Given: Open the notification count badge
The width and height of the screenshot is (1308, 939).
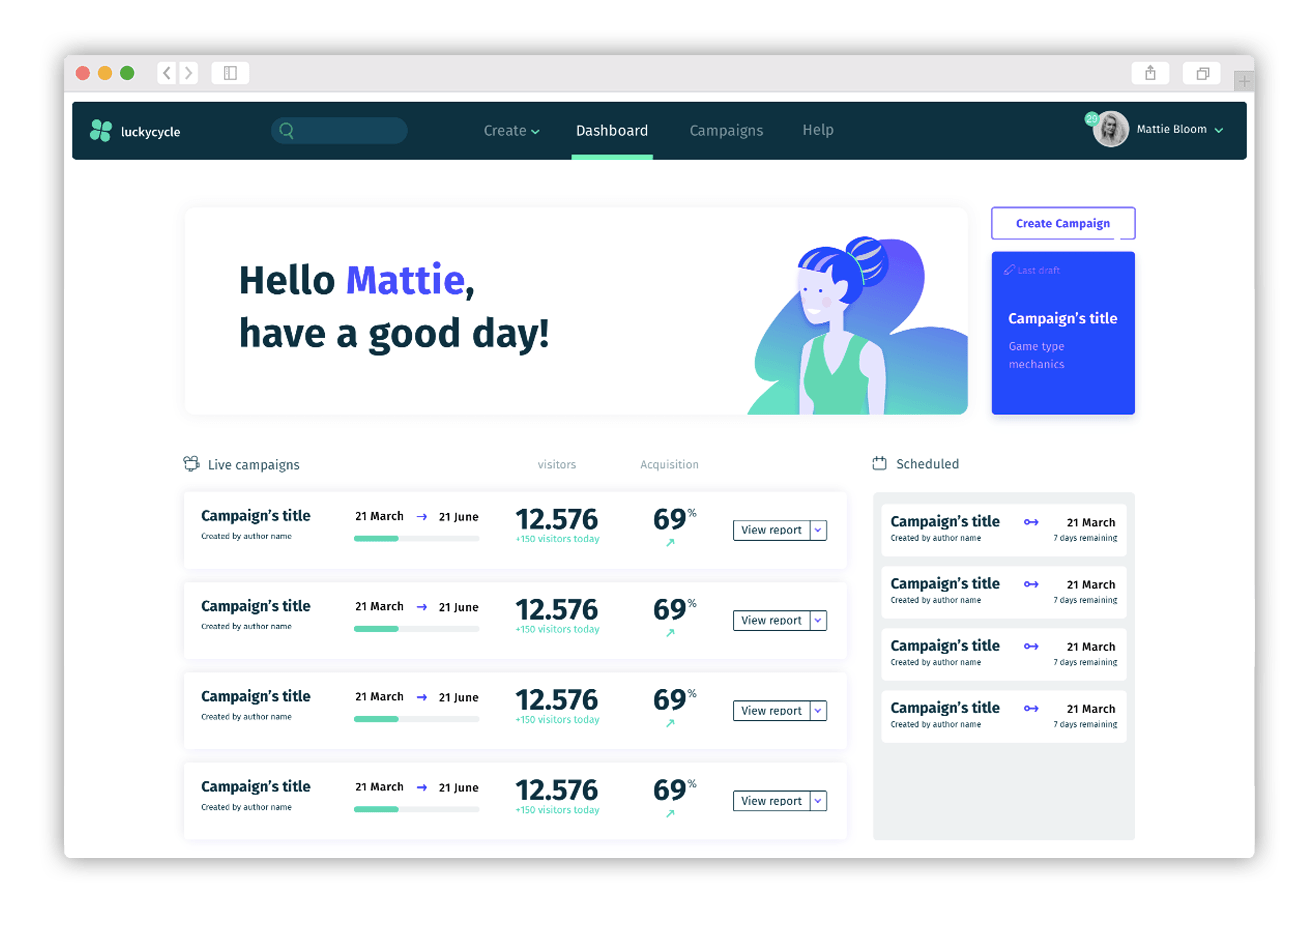Looking at the screenshot, I should pos(1092,119).
